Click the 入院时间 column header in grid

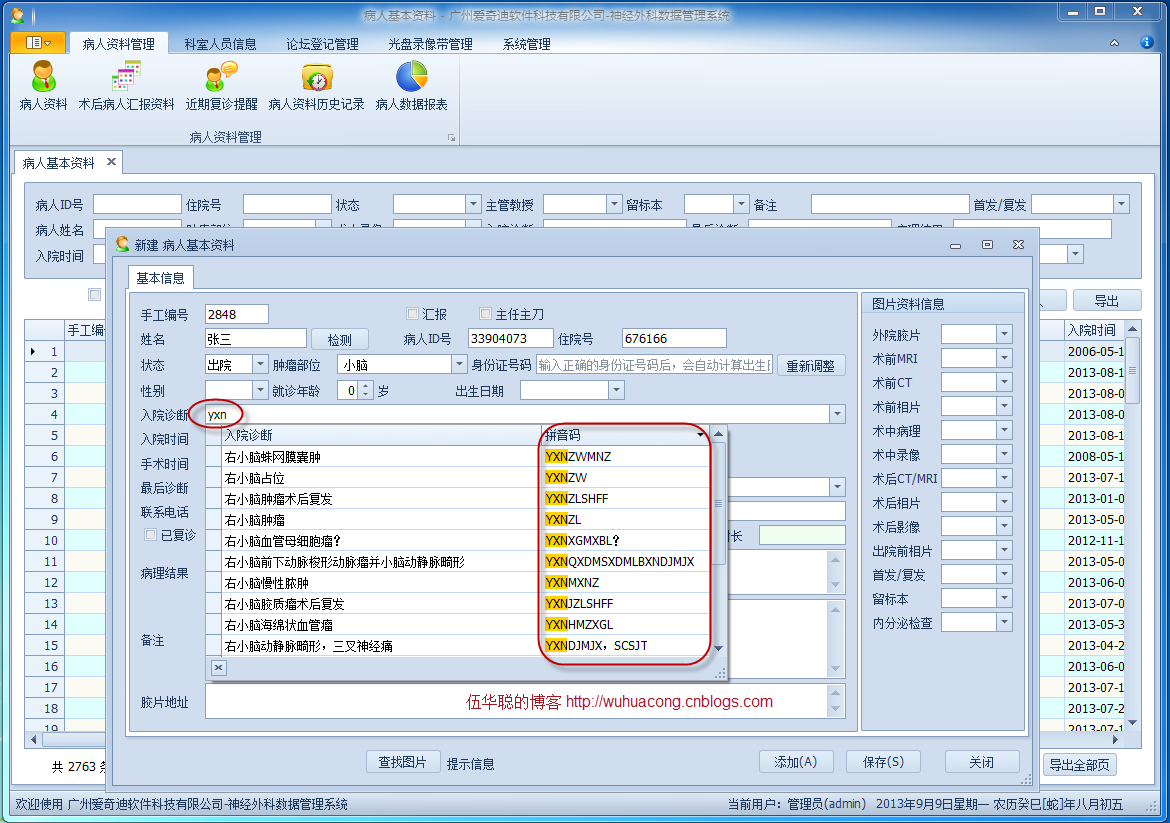[x=1093, y=330]
